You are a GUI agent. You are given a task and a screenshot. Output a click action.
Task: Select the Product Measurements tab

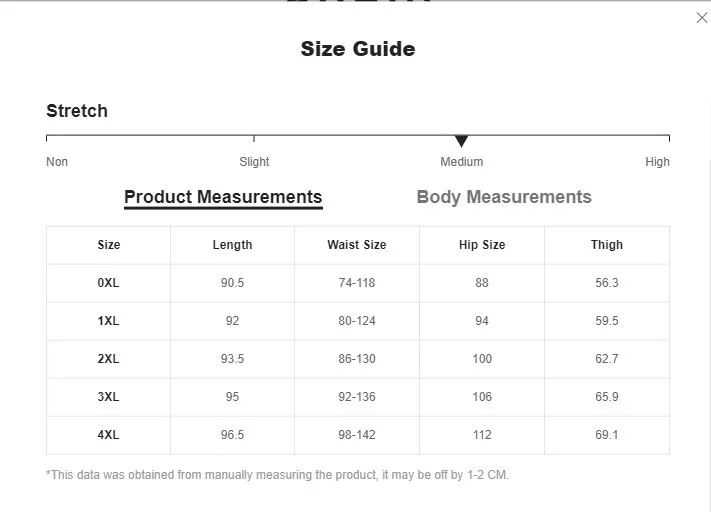click(x=223, y=197)
